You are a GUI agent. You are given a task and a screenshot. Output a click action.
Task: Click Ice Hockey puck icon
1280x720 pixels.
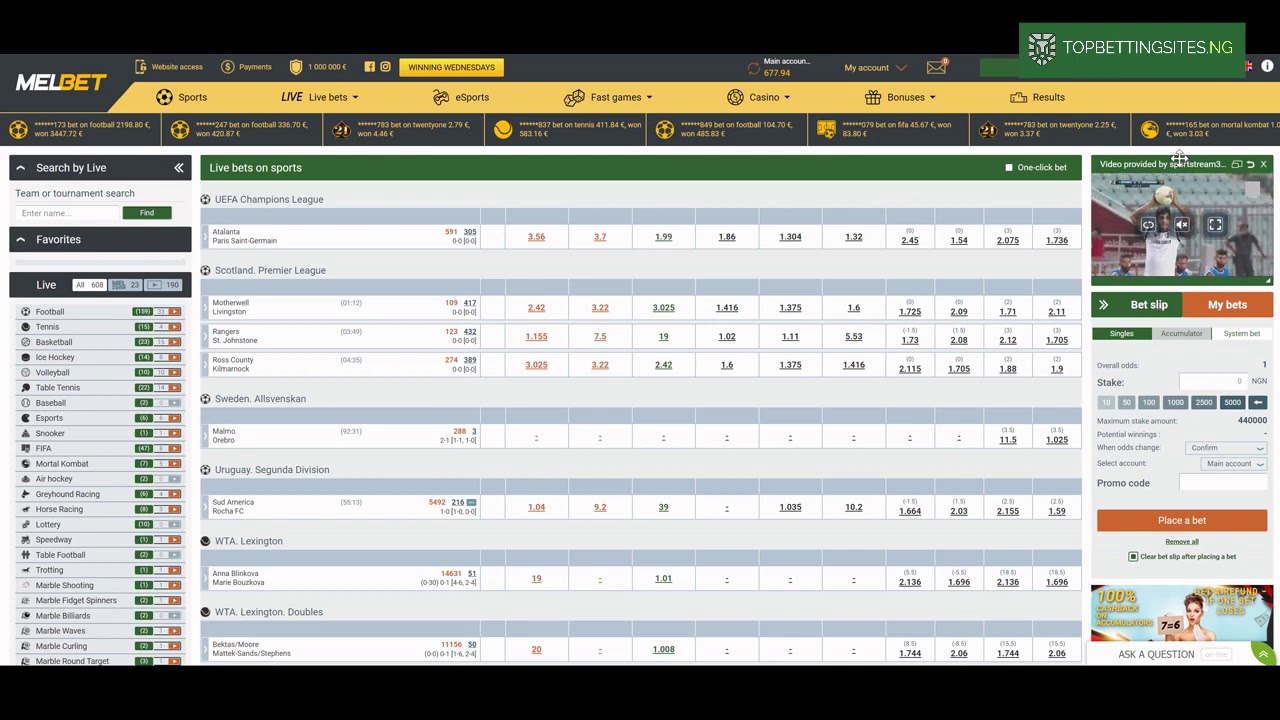[26, 357]
